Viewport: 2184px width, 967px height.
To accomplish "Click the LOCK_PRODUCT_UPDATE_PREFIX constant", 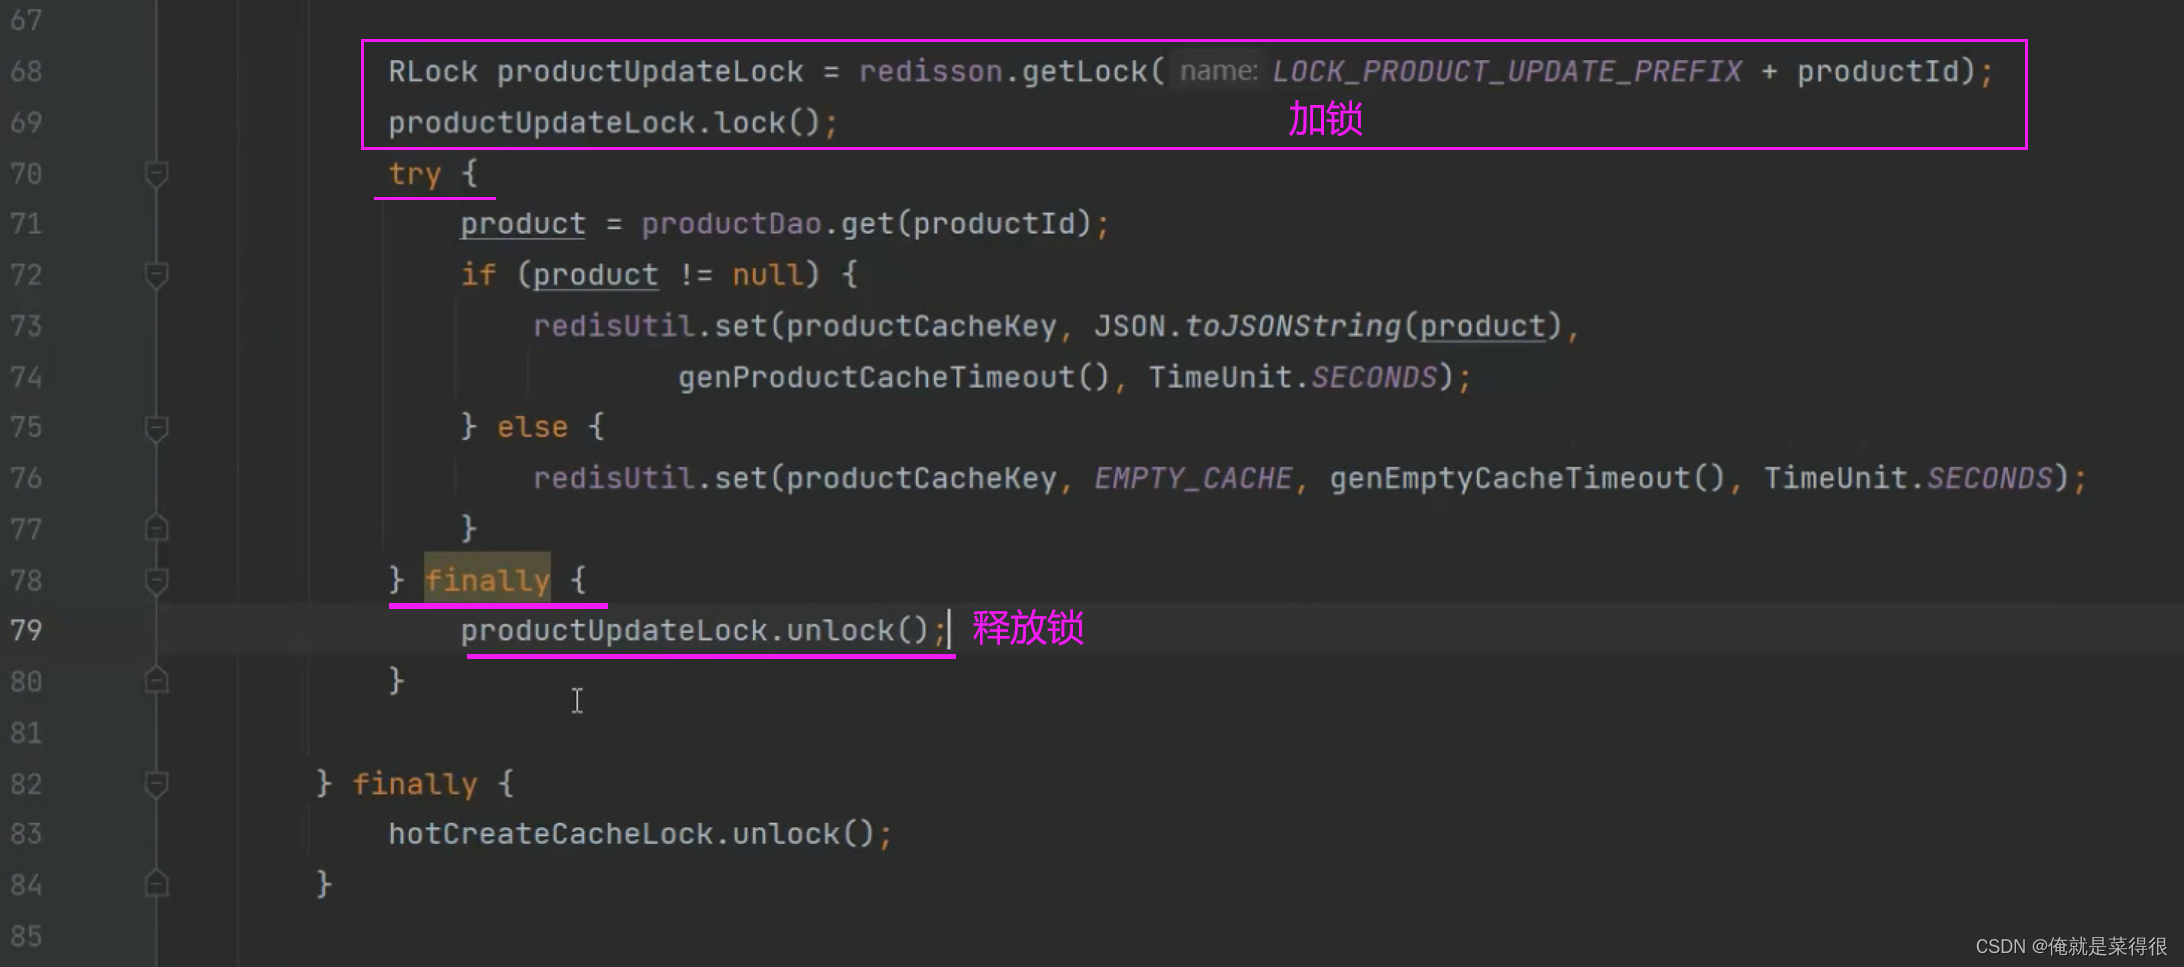I will point(1506,71).
